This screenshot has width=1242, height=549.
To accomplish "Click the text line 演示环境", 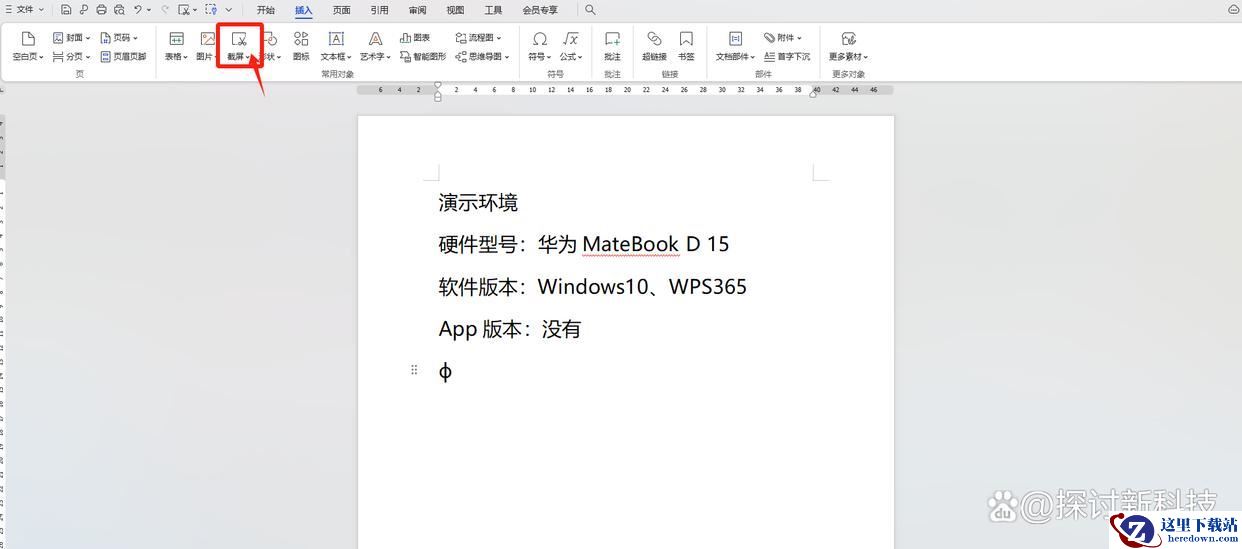I will pos(478,202).
